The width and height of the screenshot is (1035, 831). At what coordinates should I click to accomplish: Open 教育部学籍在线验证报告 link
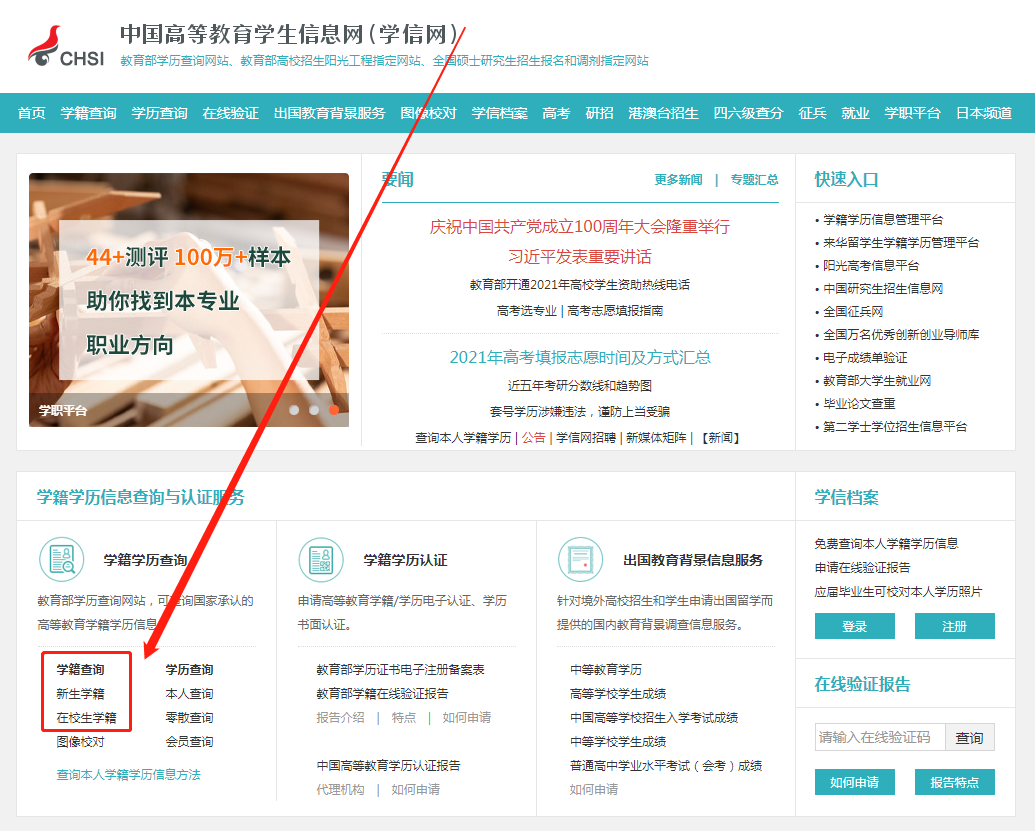[383, 694]
